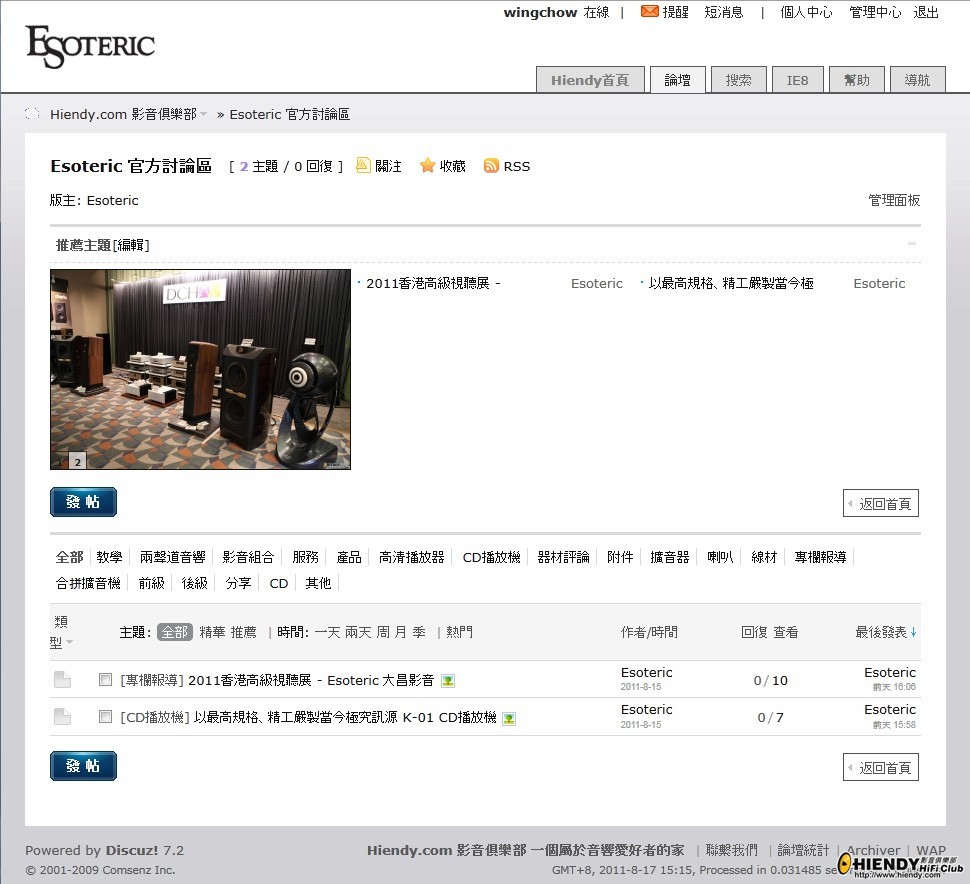Filter by category 高清播放器
970x884 pixels.
(x=411, y=557)
